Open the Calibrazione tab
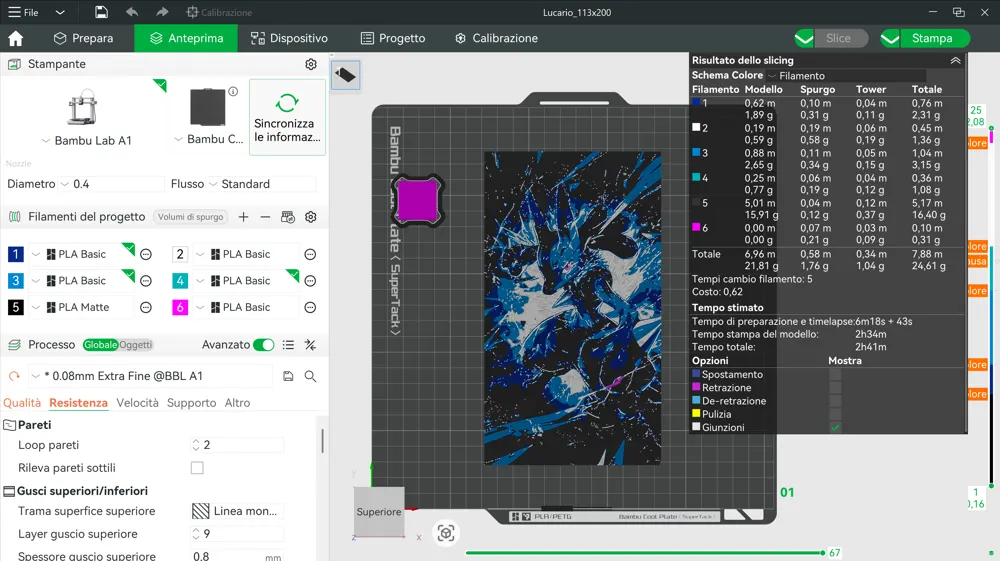 (496, 38)
